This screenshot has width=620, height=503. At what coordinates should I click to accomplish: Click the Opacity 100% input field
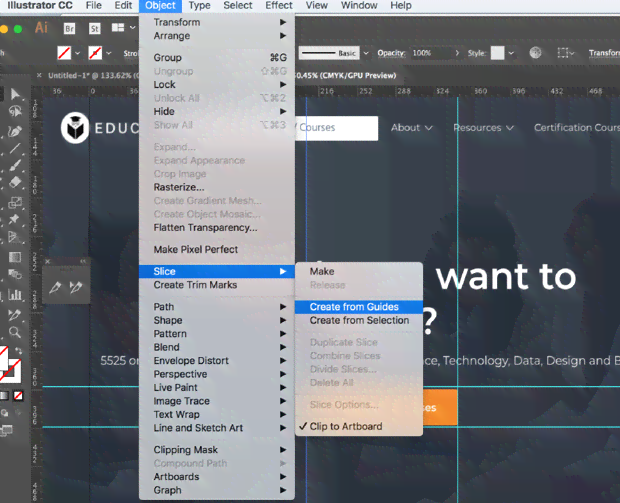point(430,53)
